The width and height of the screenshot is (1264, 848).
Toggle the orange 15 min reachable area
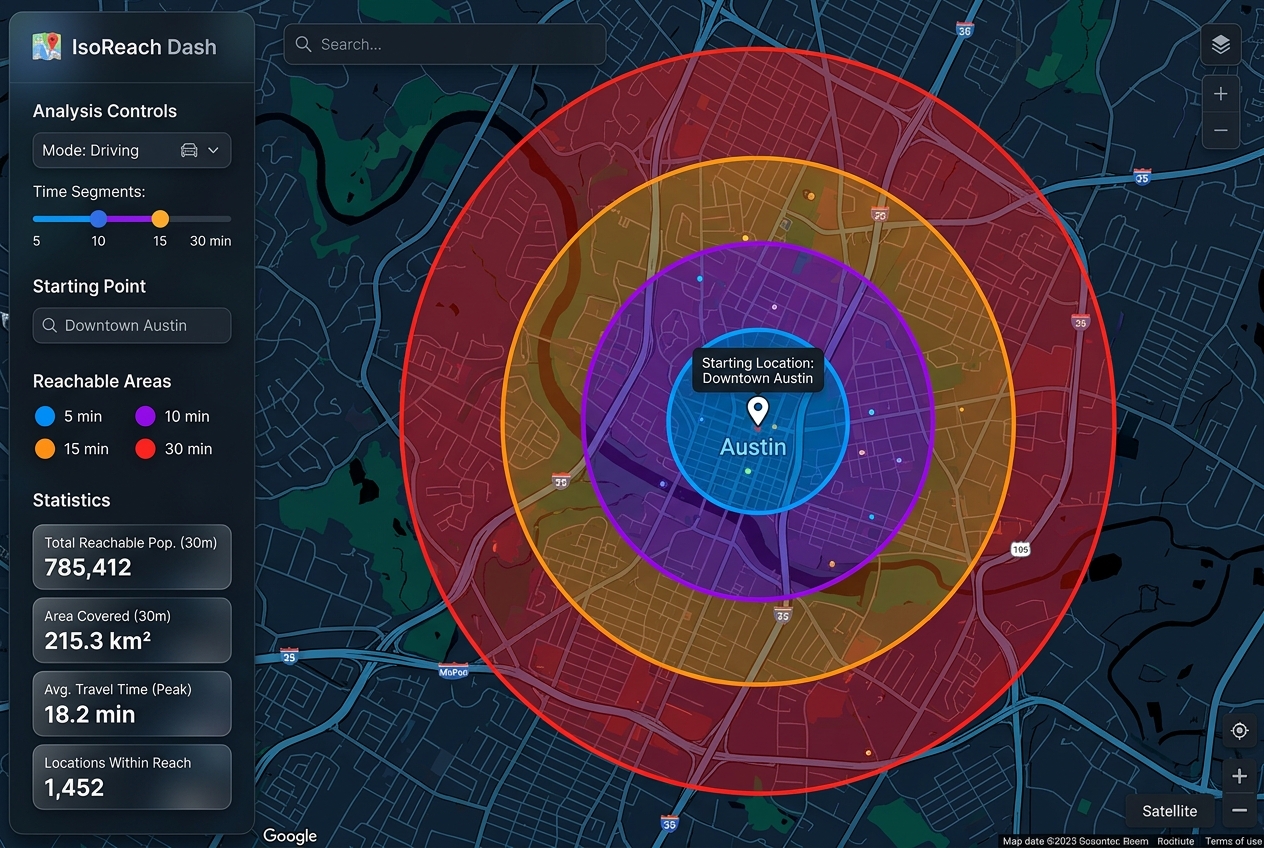tap(72, 449)
